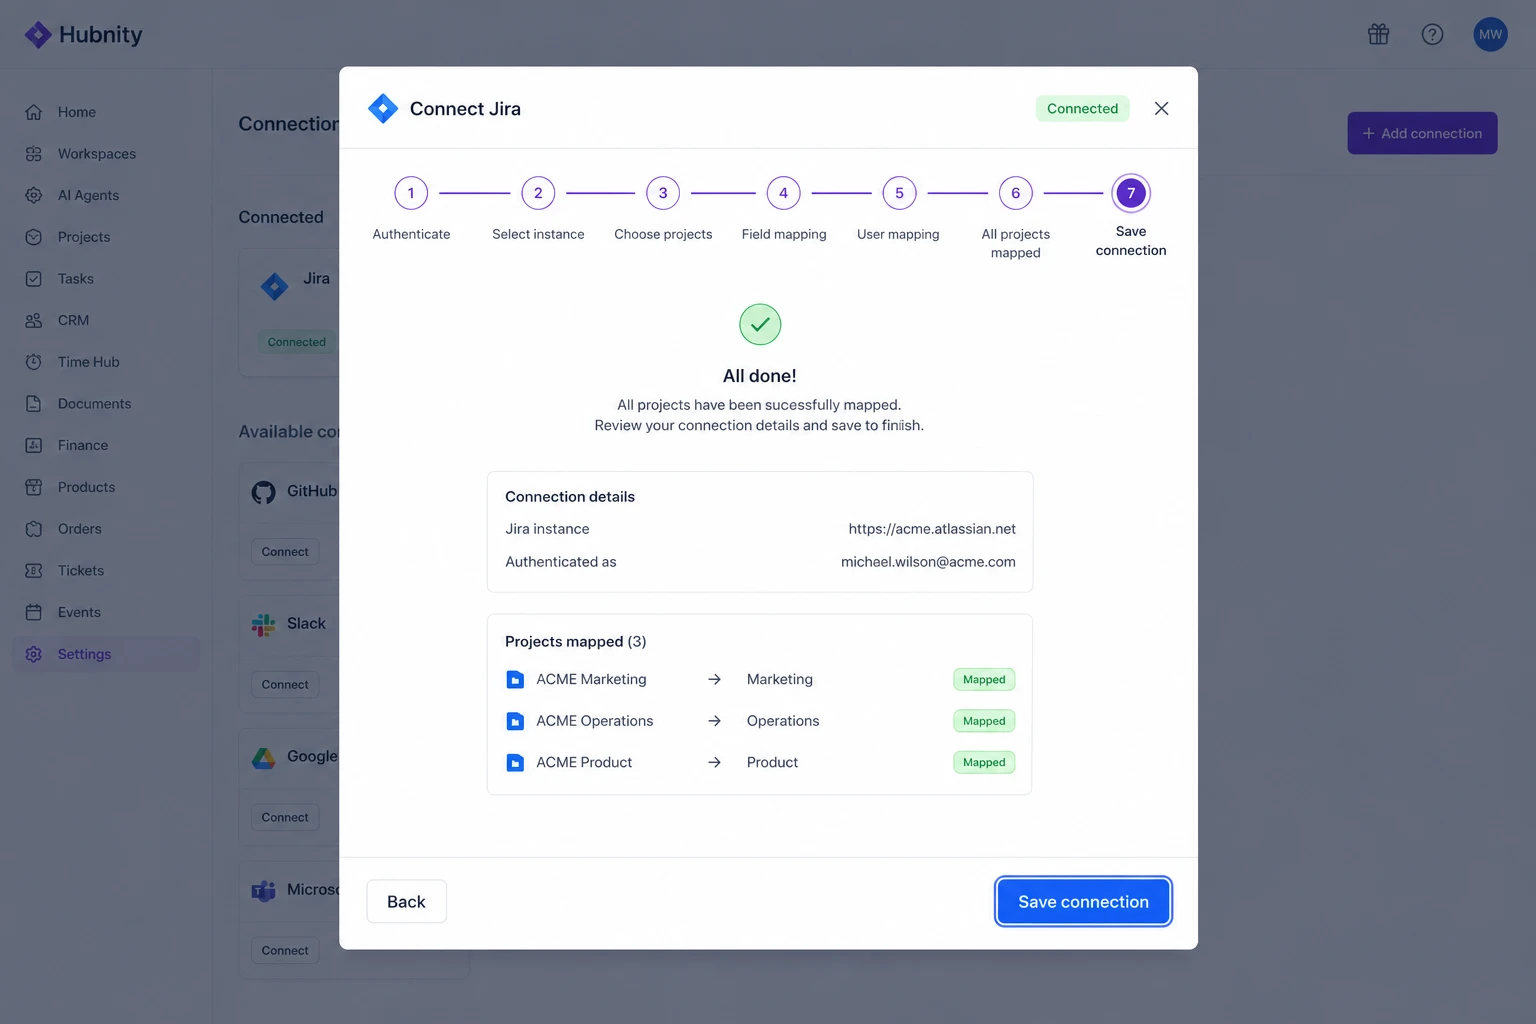Click the Settings gear icon
This screenshot has width=1536, height=1024.
point(34,654)
